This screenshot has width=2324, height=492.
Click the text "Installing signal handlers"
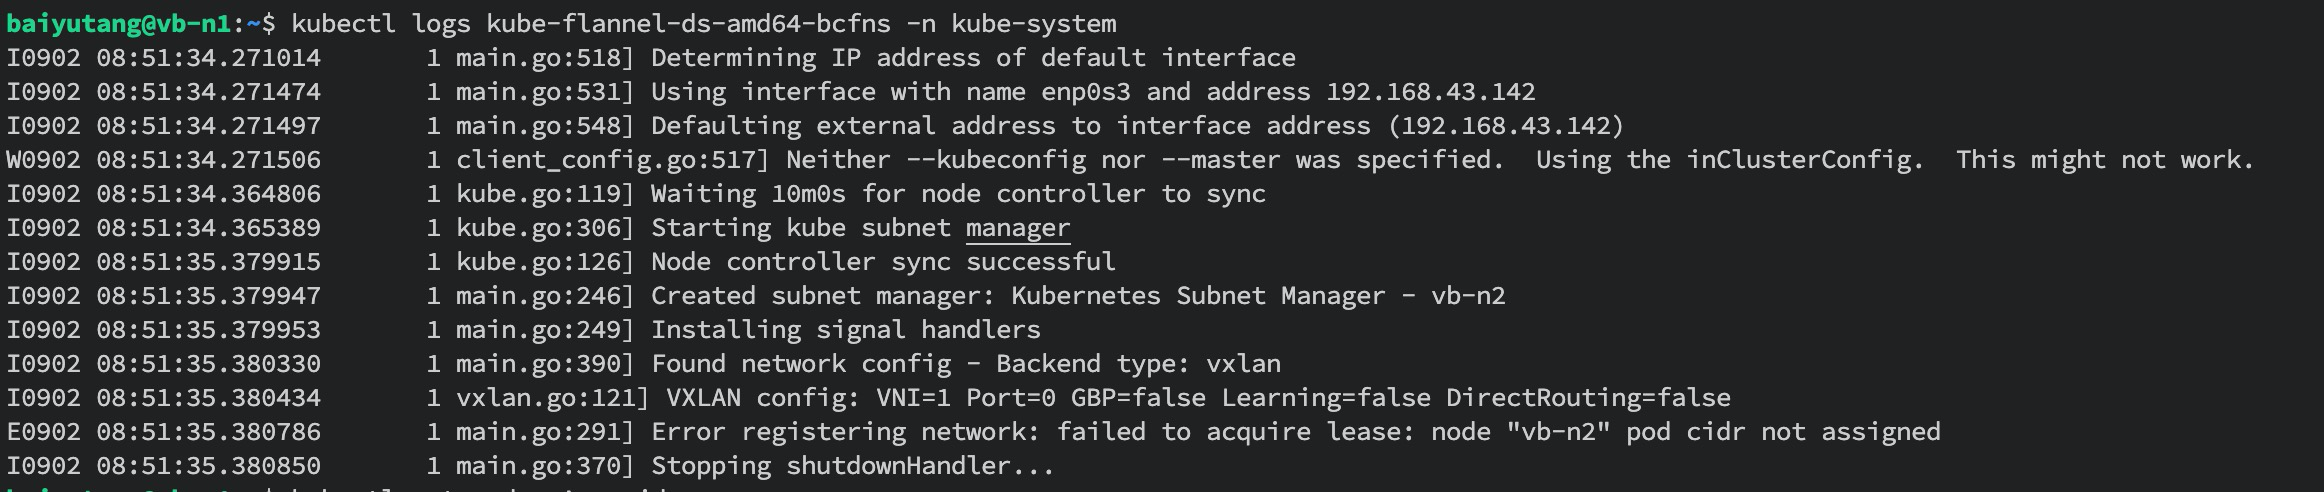pos(845,330)
